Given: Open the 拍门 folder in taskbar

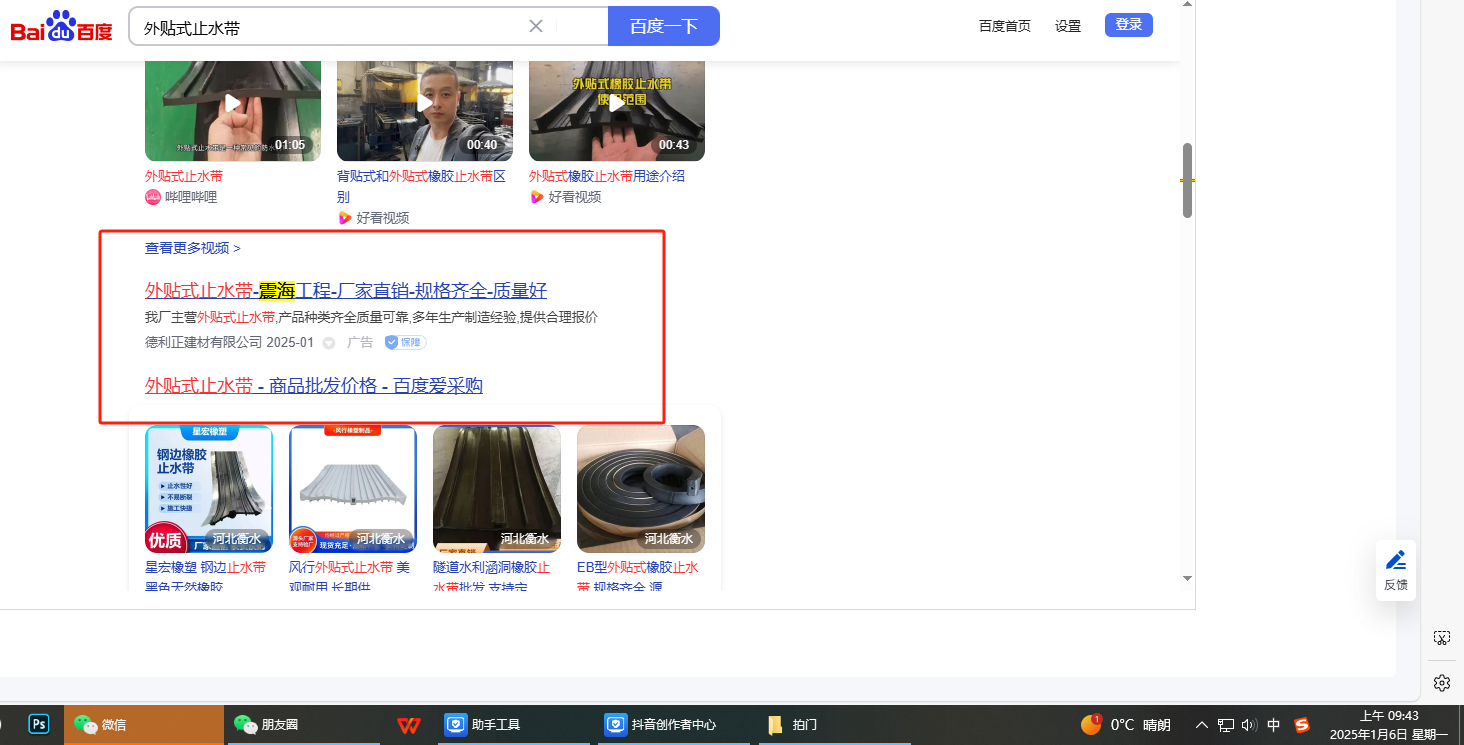Looking at the screenshot, I should (x=834, y=724).
